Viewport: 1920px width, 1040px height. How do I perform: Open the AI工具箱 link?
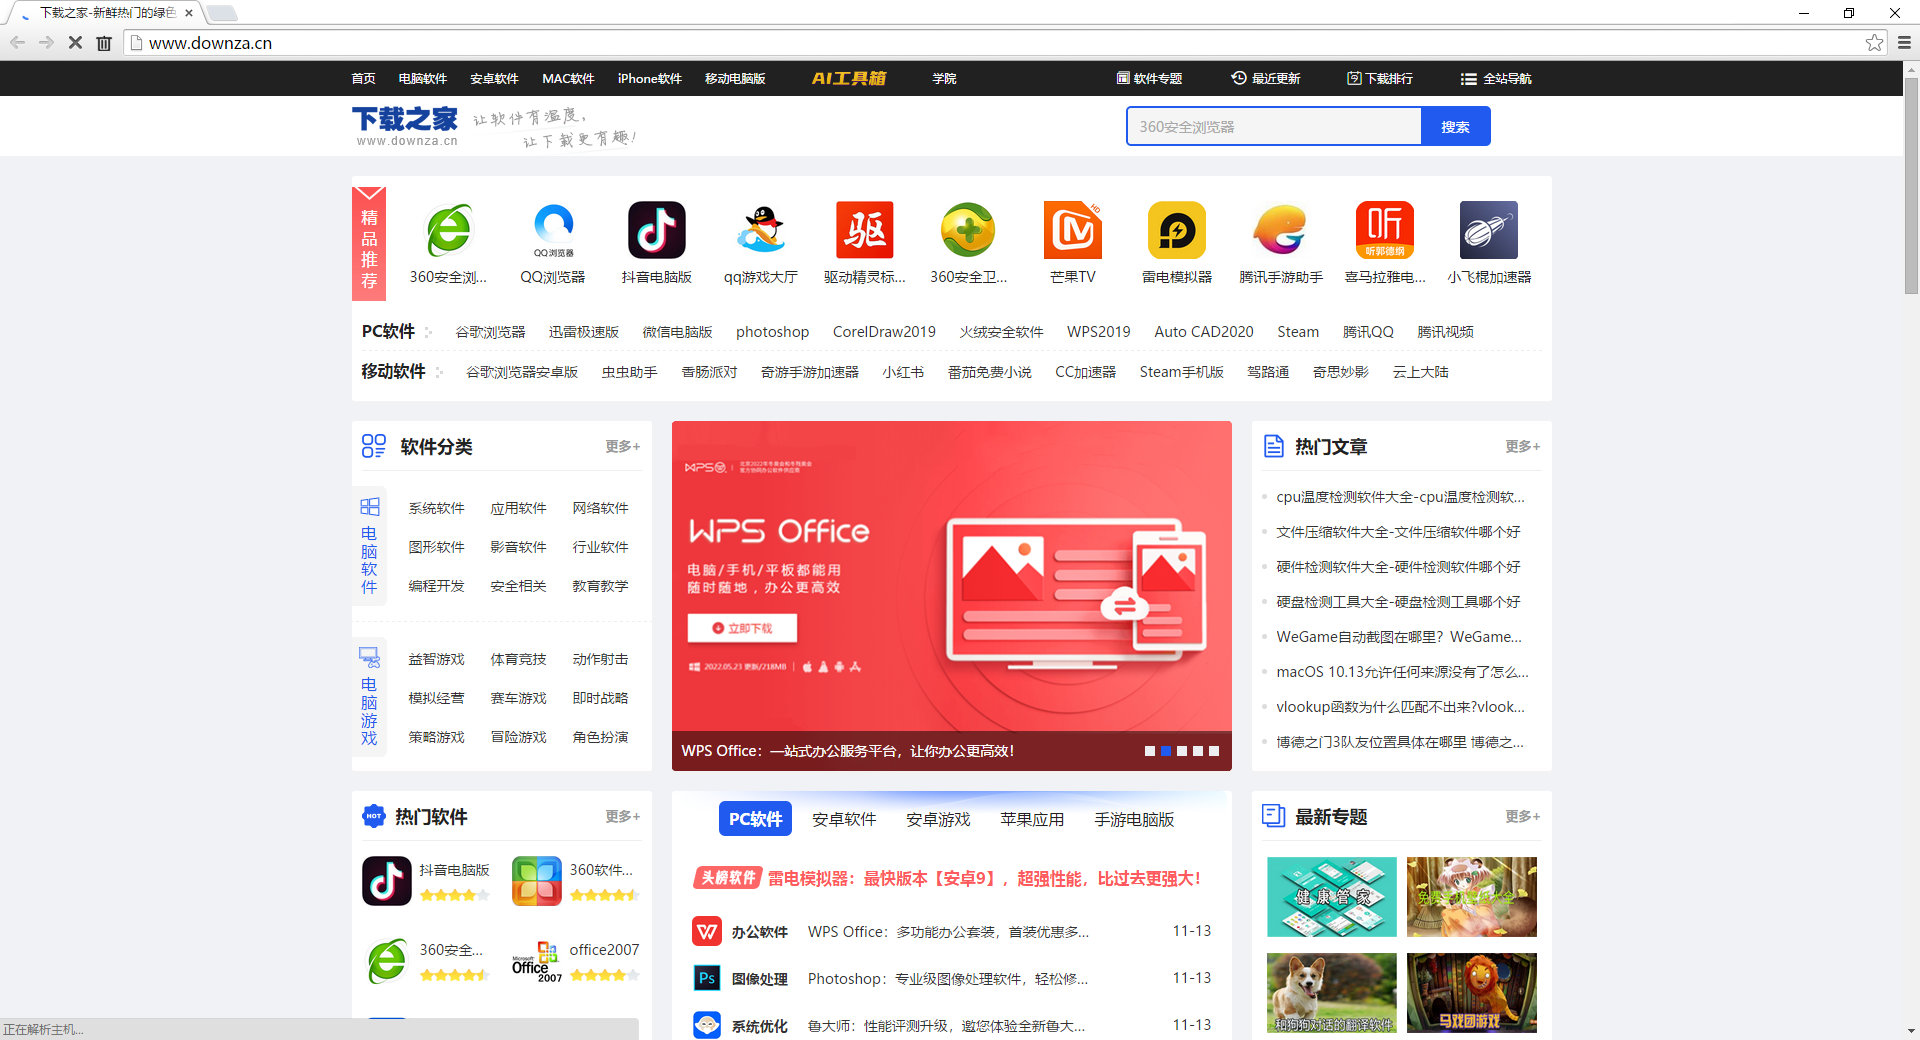tap(849, 79)
